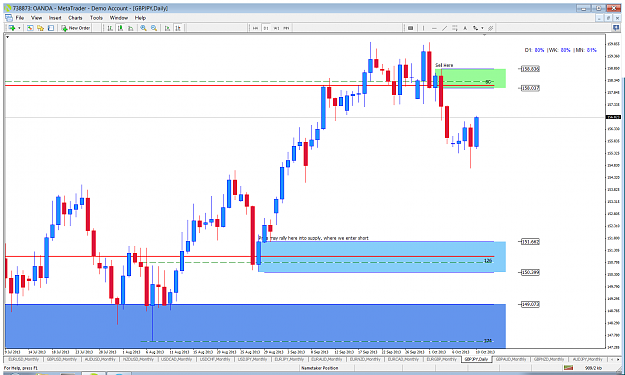Viewport: 625px width, 375px height.
Task: Switch to EURUSD,Monthly chart tab
Action: click(x=23, y=359)
